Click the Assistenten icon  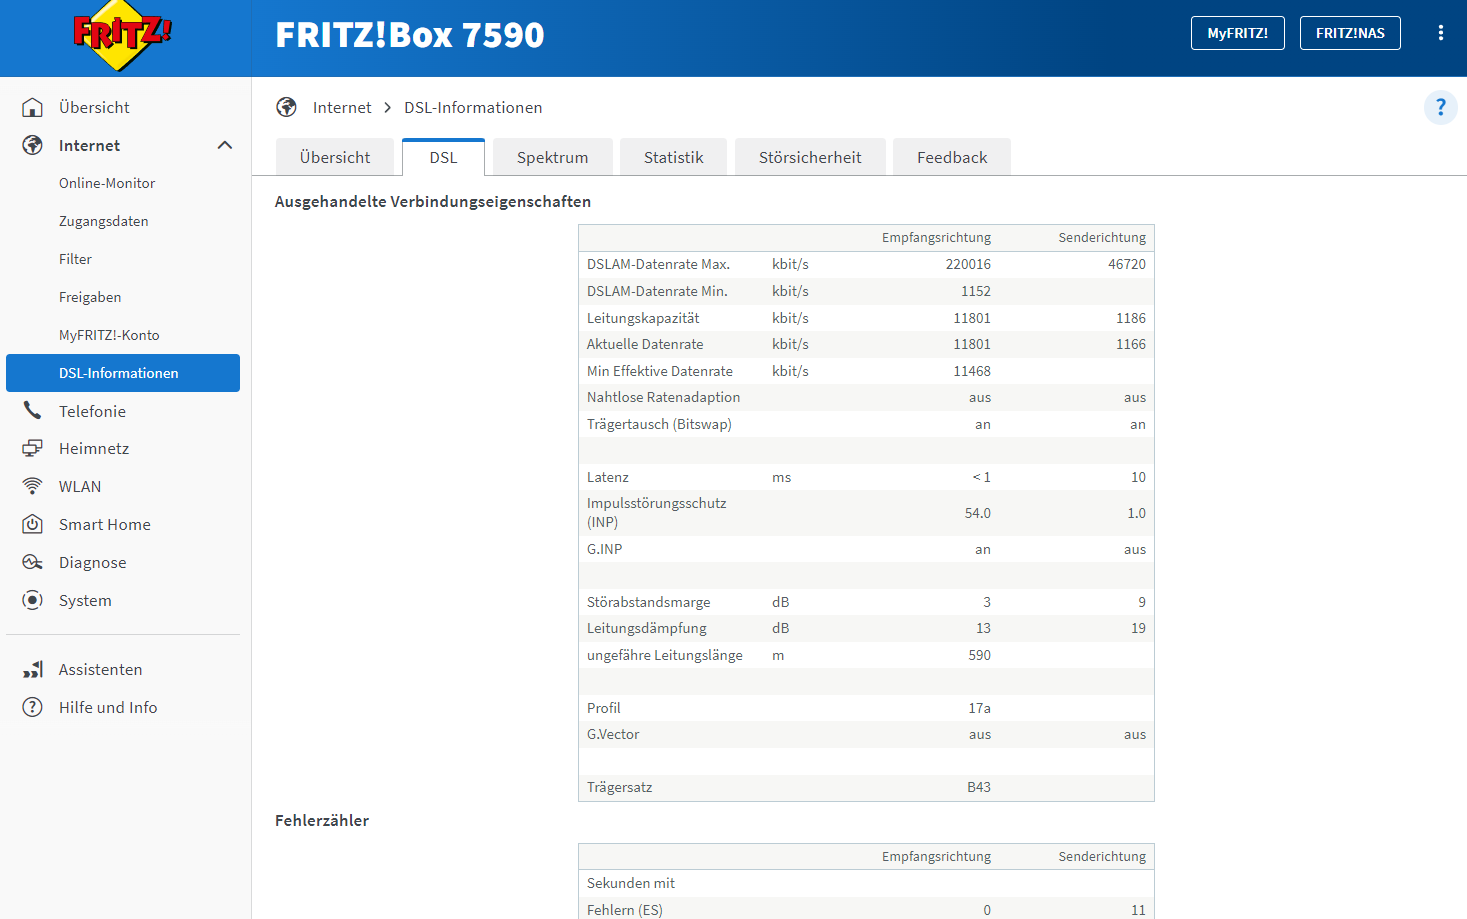tap(33, 669)
